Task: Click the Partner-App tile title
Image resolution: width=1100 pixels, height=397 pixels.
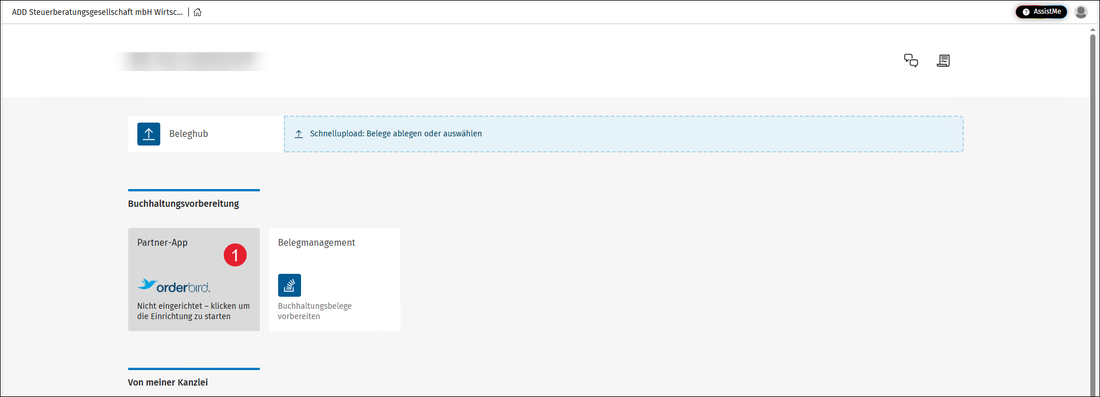Action: point(163,243)
